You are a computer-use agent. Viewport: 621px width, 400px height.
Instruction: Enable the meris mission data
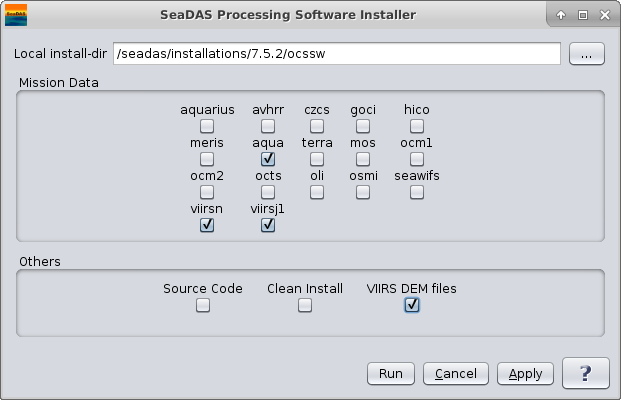tap(207, 159)
